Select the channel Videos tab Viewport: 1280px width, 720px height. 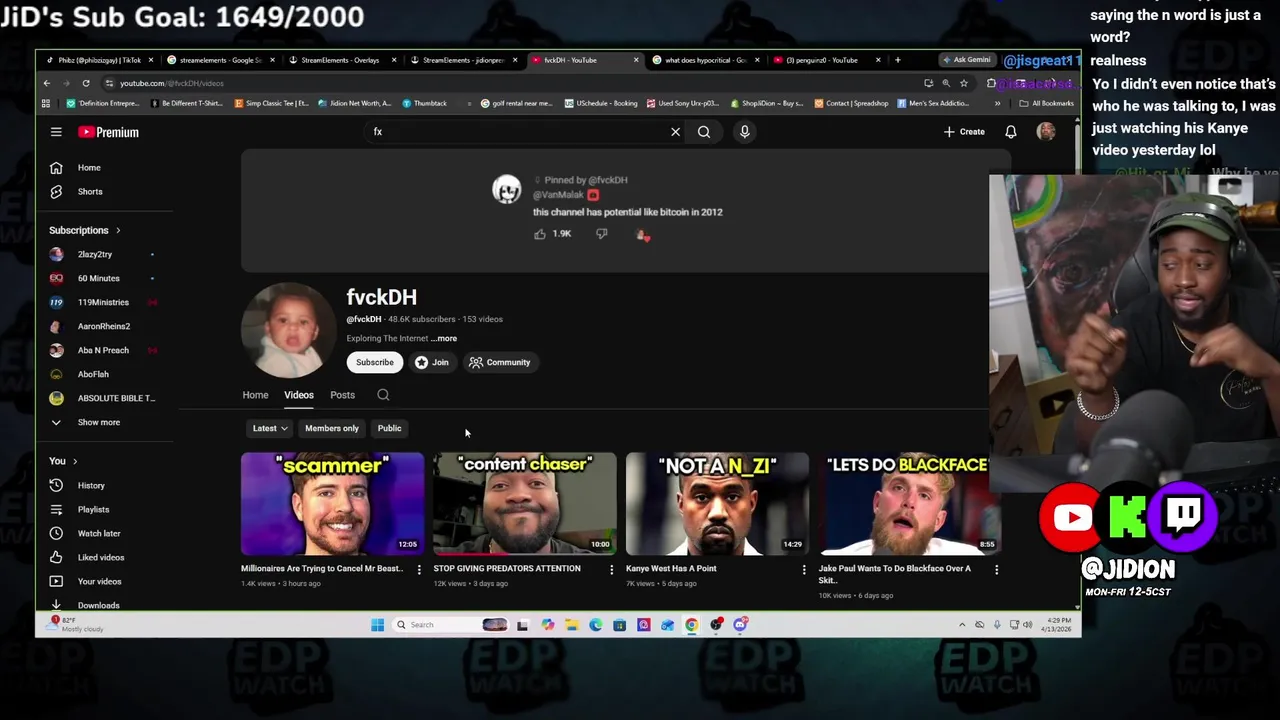click(299, 395)
